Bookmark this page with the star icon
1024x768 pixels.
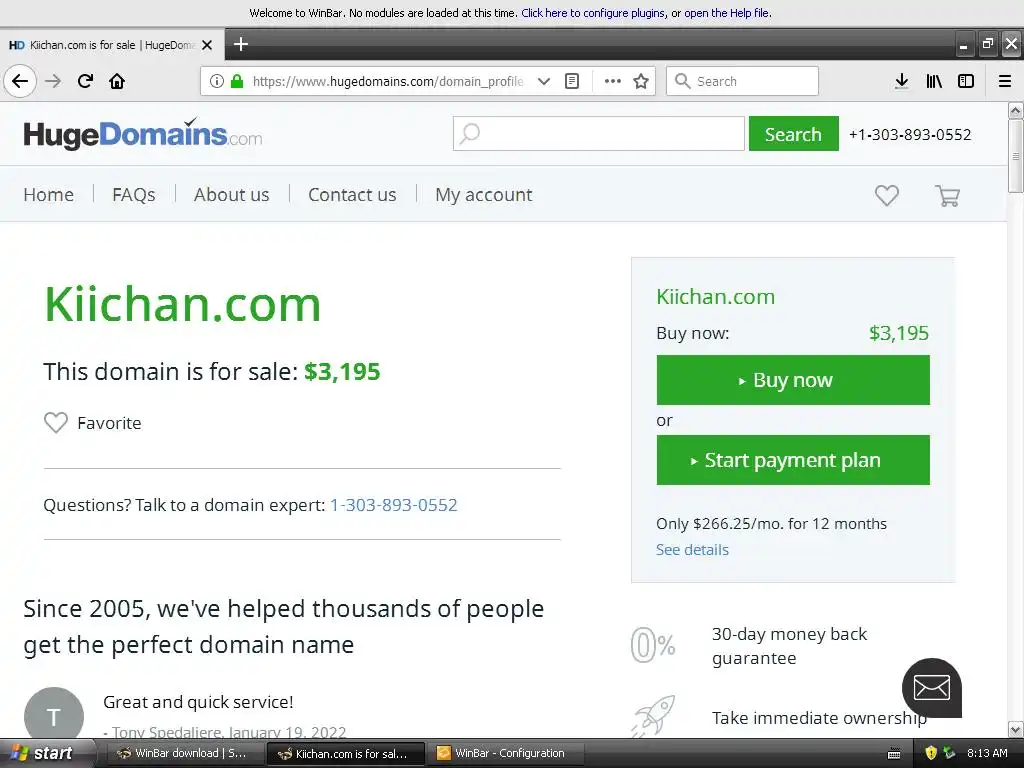pyautogui.click(x=641, y=81)
